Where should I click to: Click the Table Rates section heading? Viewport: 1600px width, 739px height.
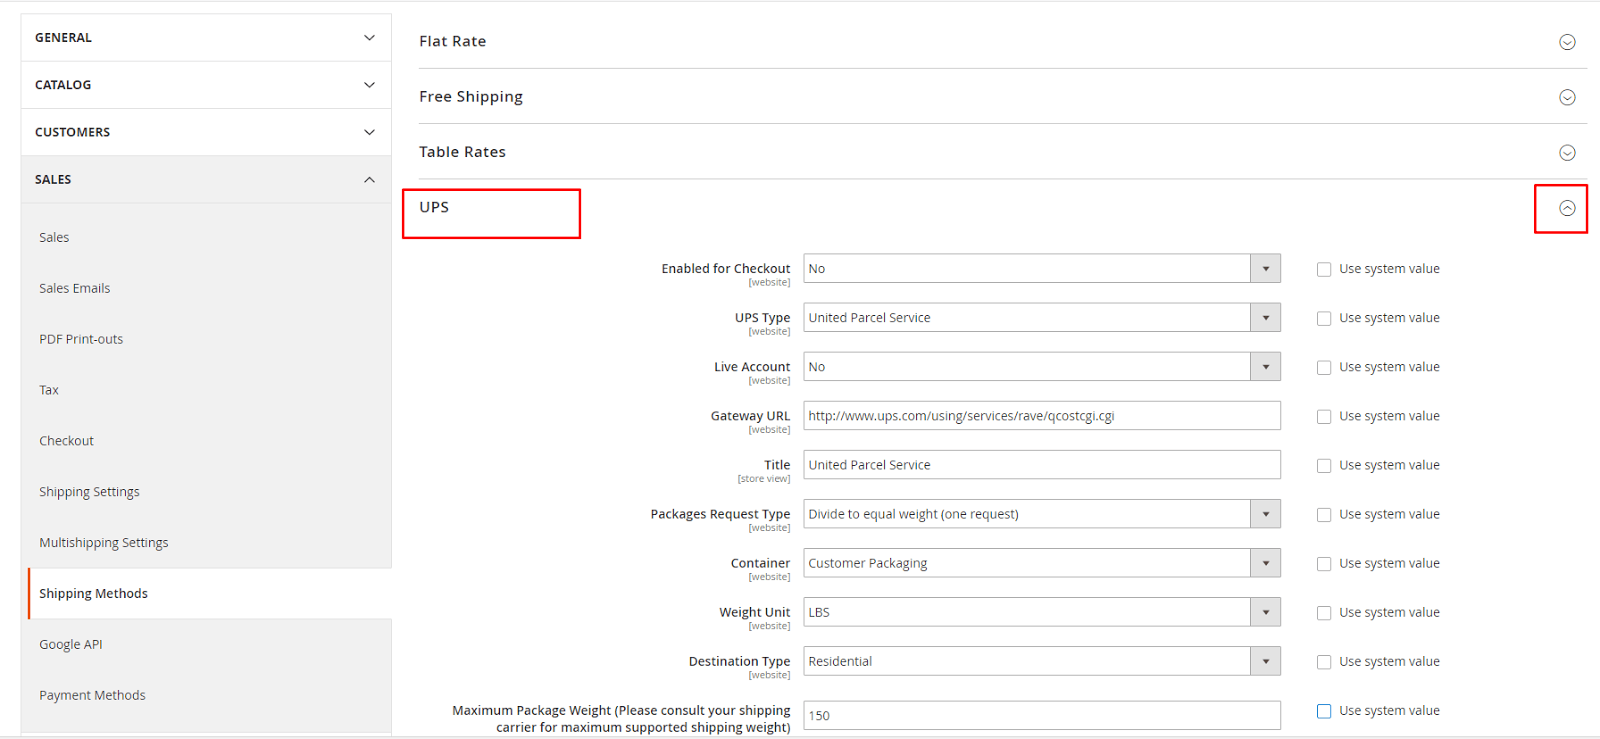462,152
